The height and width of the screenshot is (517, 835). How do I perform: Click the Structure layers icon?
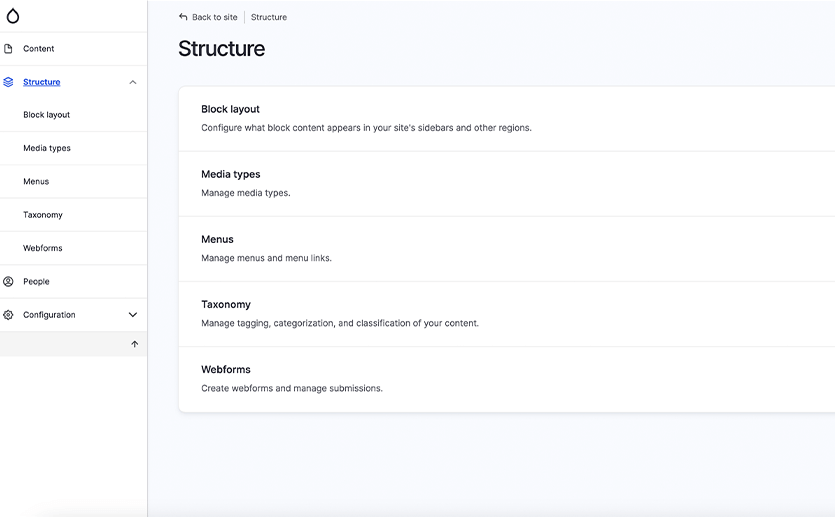pos(9,82)
